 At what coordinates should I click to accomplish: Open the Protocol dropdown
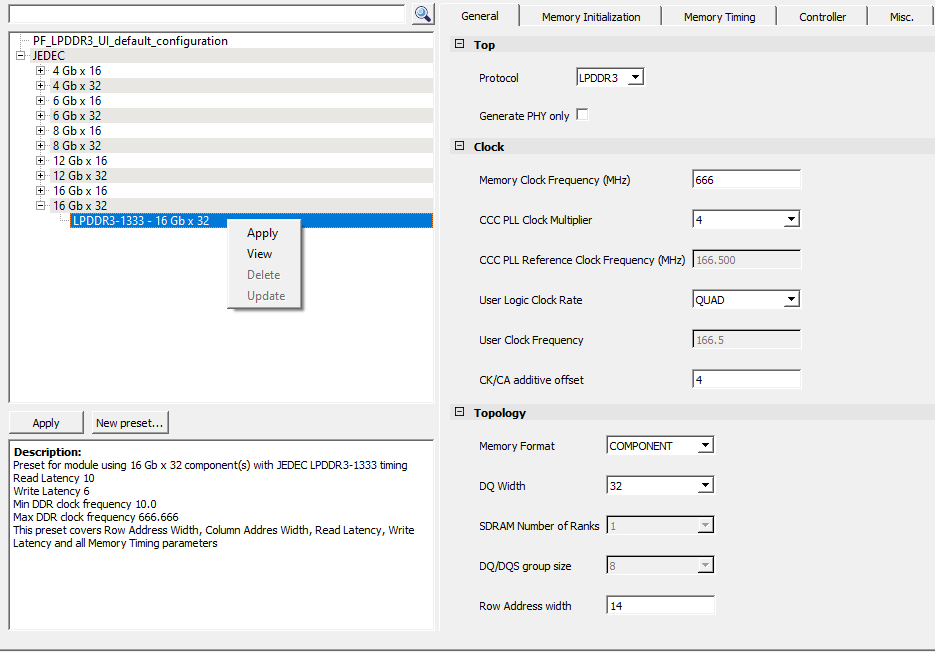(x=635, y=78)
